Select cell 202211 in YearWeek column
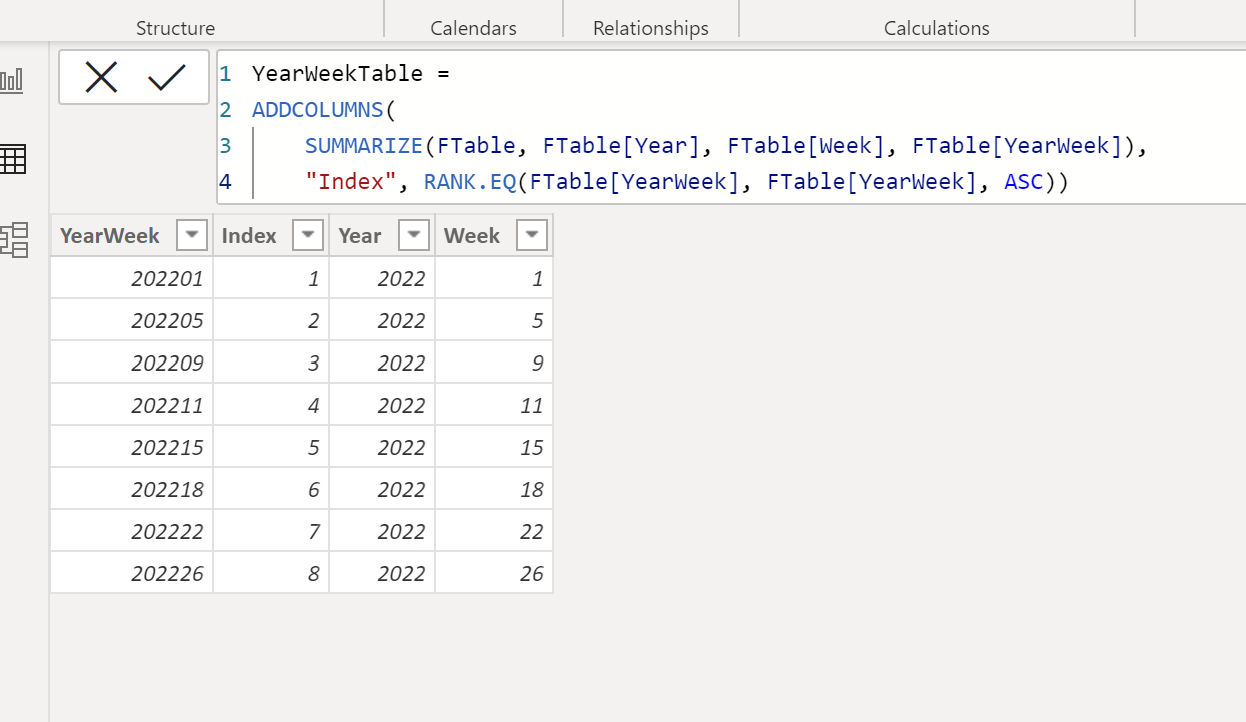The image size is (1246, 722). coord(132,404)
